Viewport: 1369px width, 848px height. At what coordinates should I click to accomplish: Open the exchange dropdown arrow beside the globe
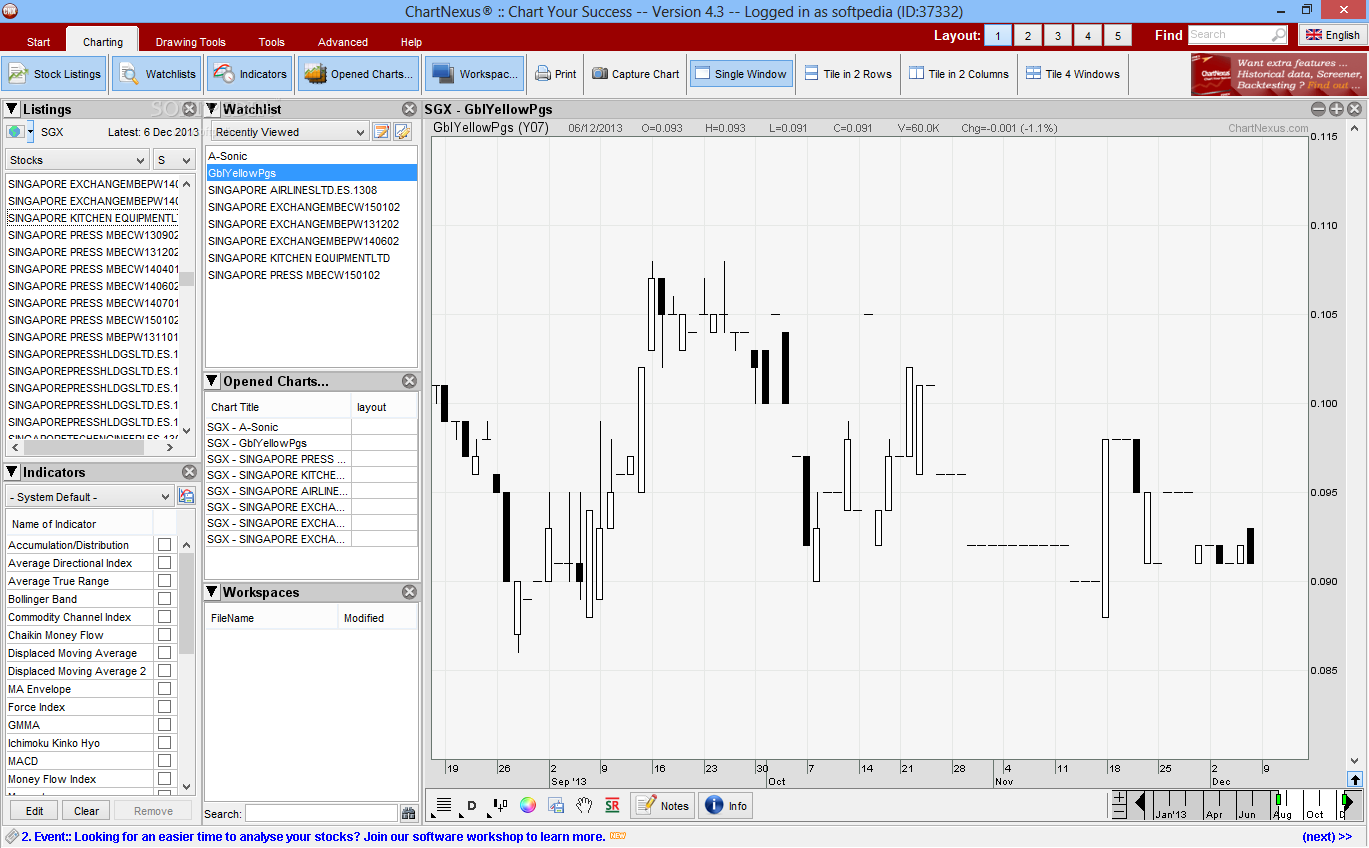click(x=30, y=132)
